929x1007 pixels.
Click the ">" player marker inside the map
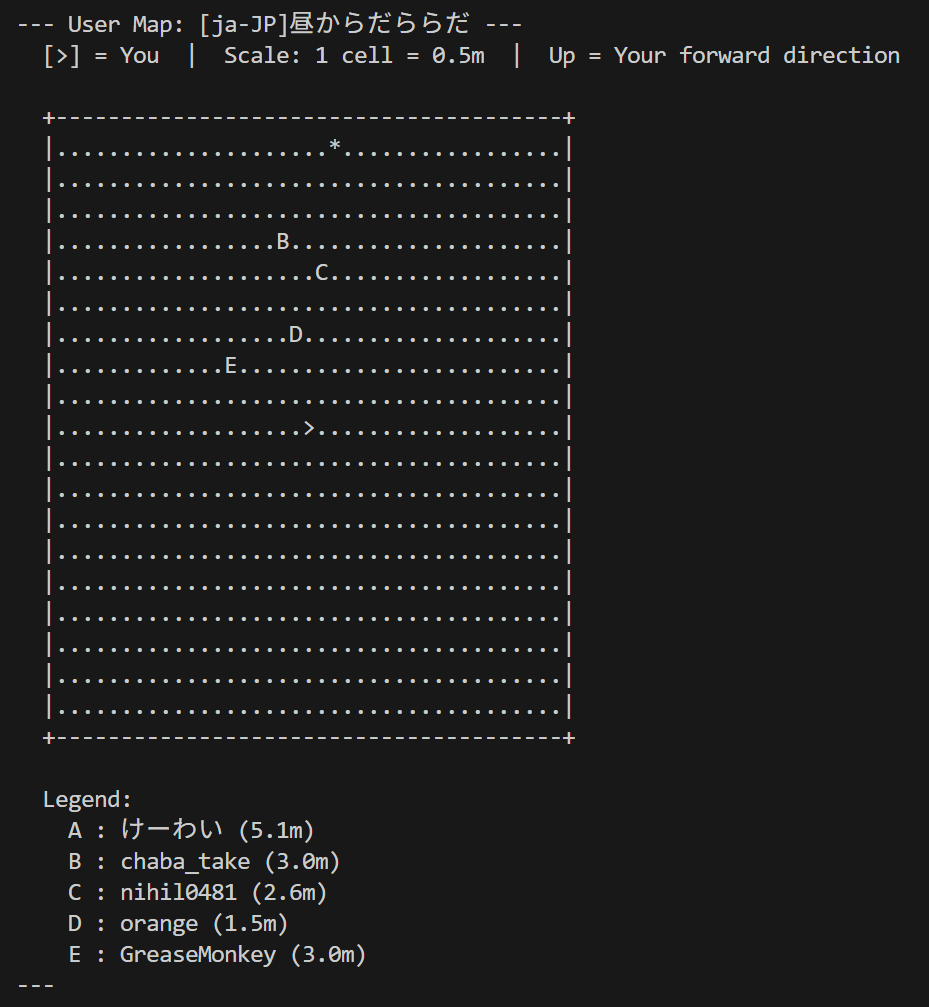[x=309, y=428]
